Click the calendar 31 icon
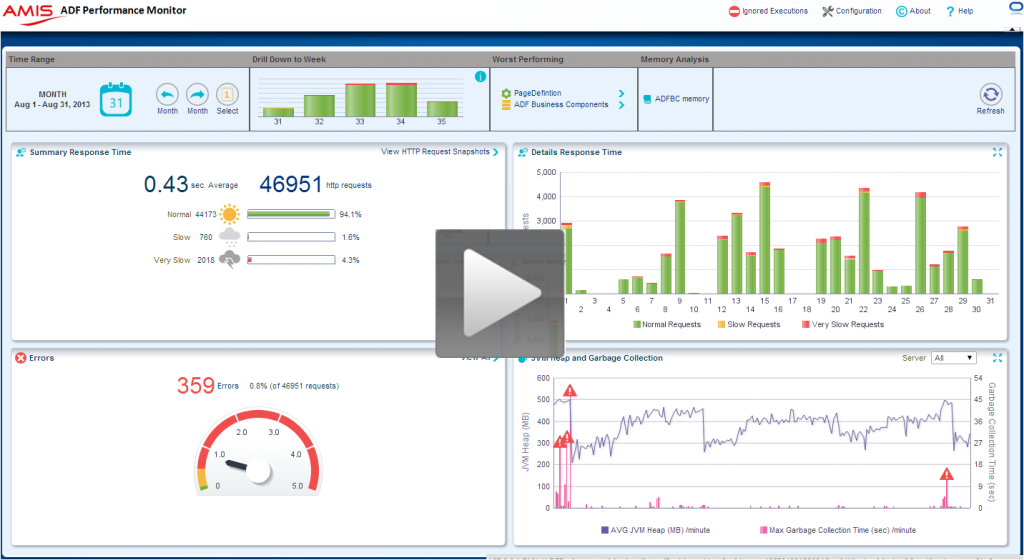 (116, 100)
